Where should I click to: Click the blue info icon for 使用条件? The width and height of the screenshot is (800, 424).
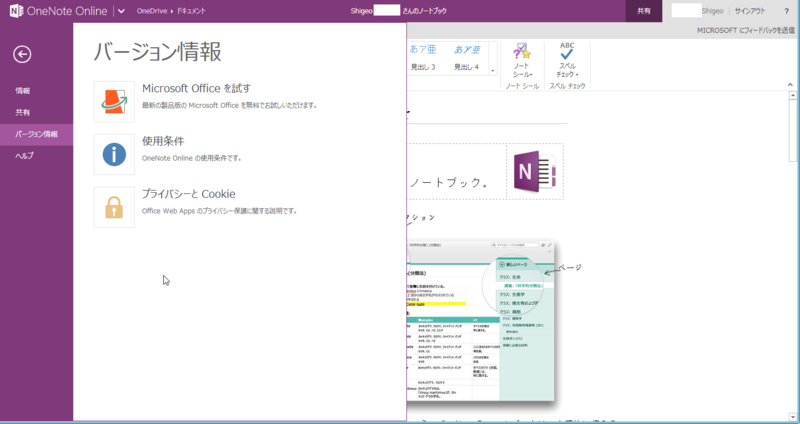(x=114, y=155)
